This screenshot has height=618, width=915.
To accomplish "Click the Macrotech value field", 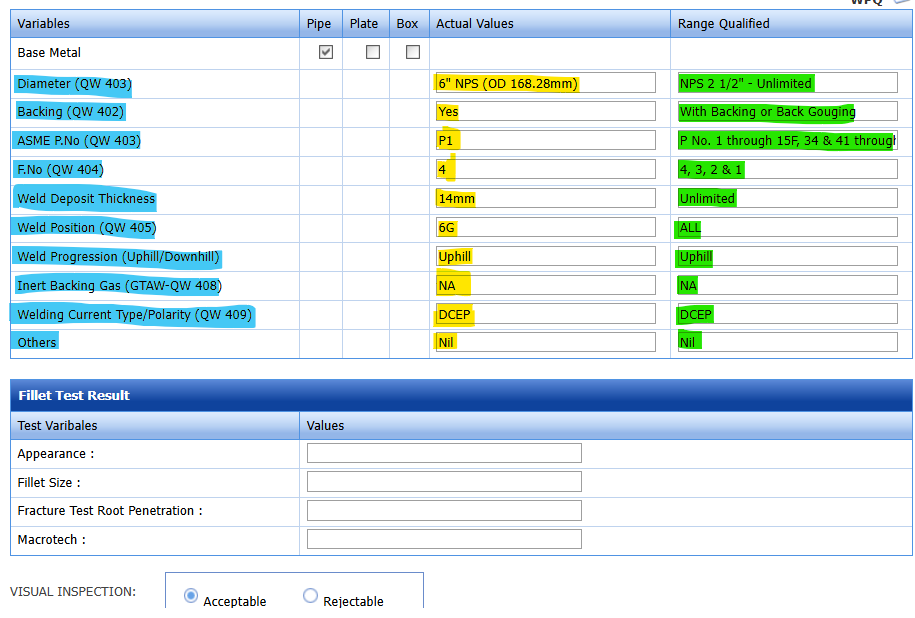I will coord(444,540).
